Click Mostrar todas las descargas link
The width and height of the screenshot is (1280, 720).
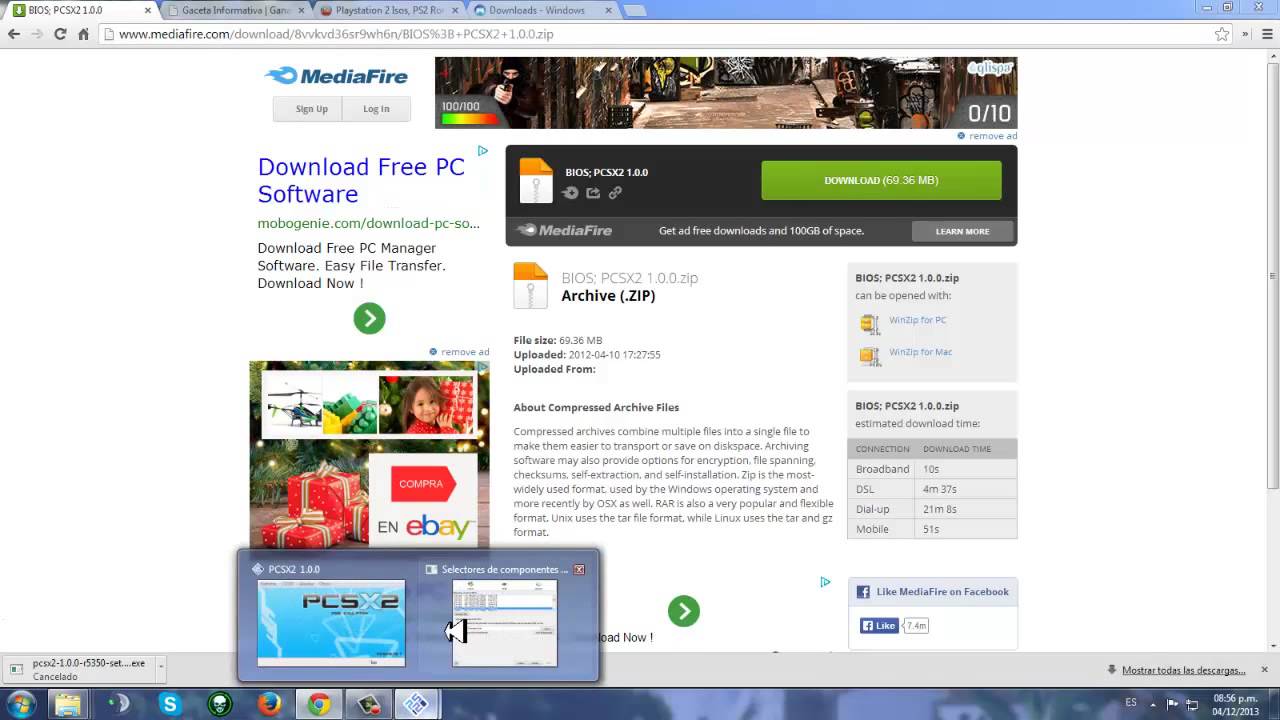[x=1183, y=670]
